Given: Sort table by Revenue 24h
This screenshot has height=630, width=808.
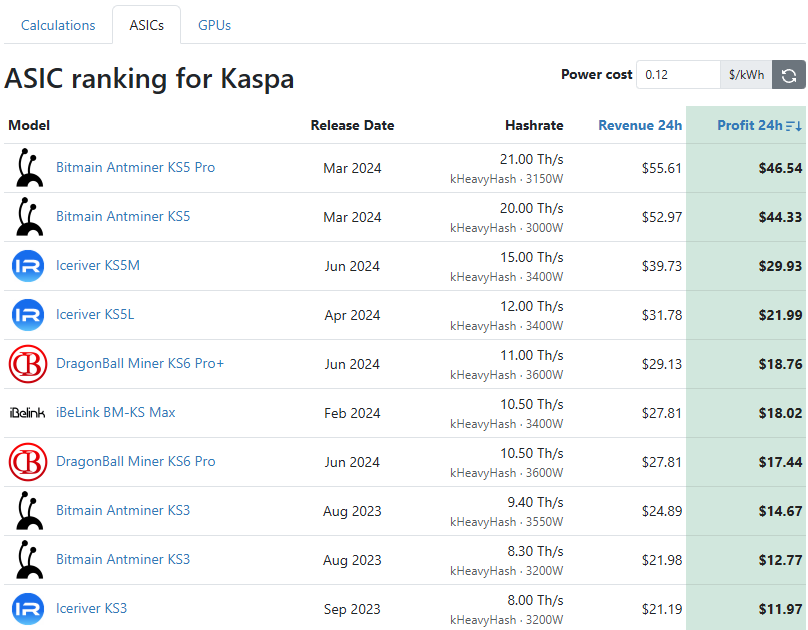Looking at the screenshot, I should tap(640, 126).
